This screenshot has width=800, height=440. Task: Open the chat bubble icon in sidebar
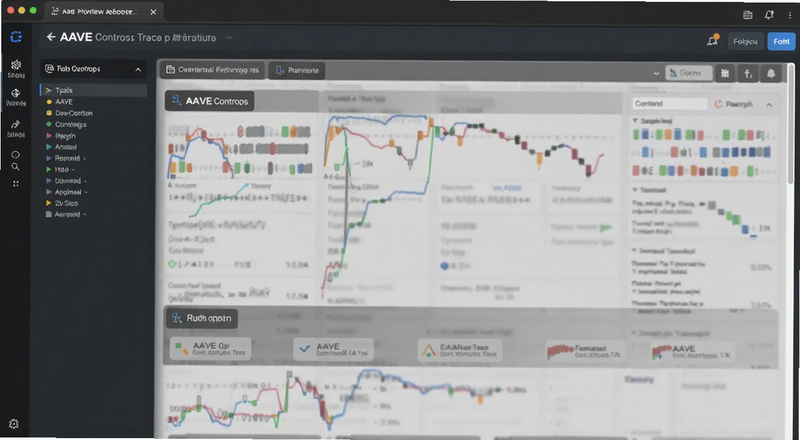tap(16, 155)
